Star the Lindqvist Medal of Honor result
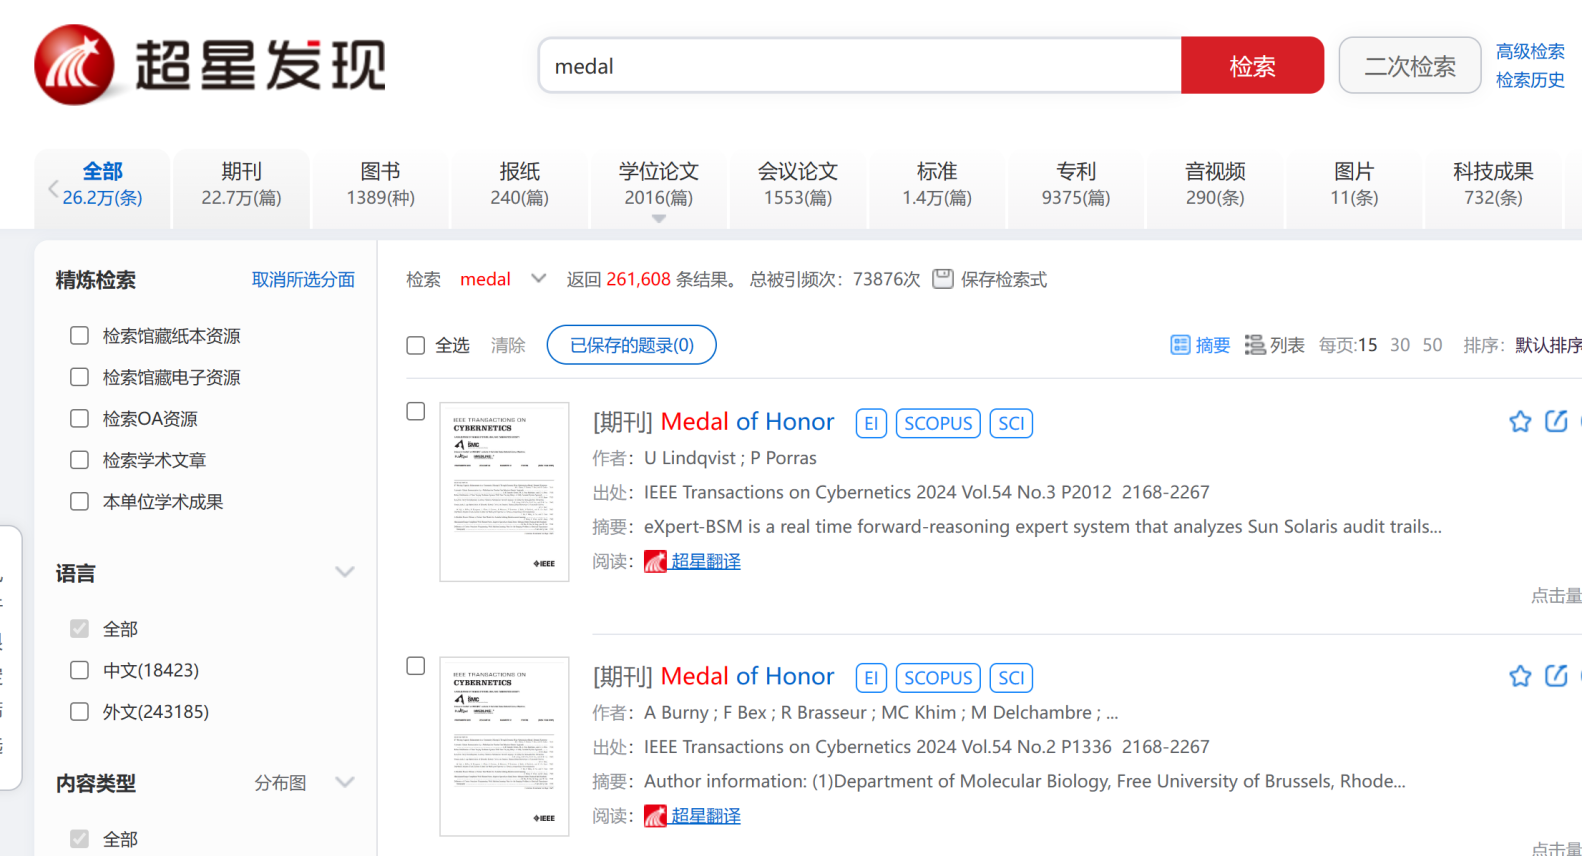Screen dimensions: 1583x857 pos(1520,422)
